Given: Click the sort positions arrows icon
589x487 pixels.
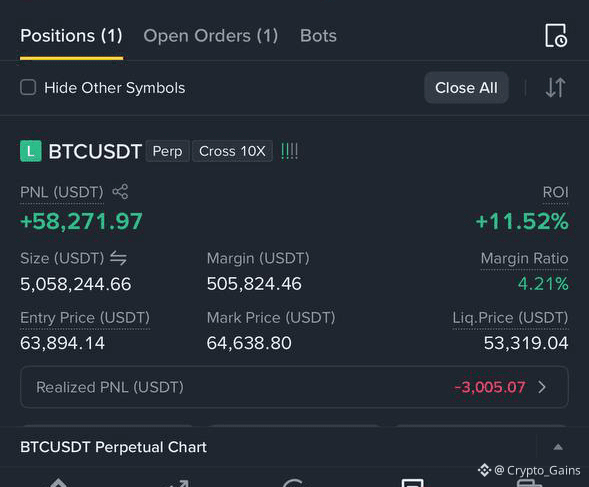Looking at the screenshot, I should coord(556,88).
